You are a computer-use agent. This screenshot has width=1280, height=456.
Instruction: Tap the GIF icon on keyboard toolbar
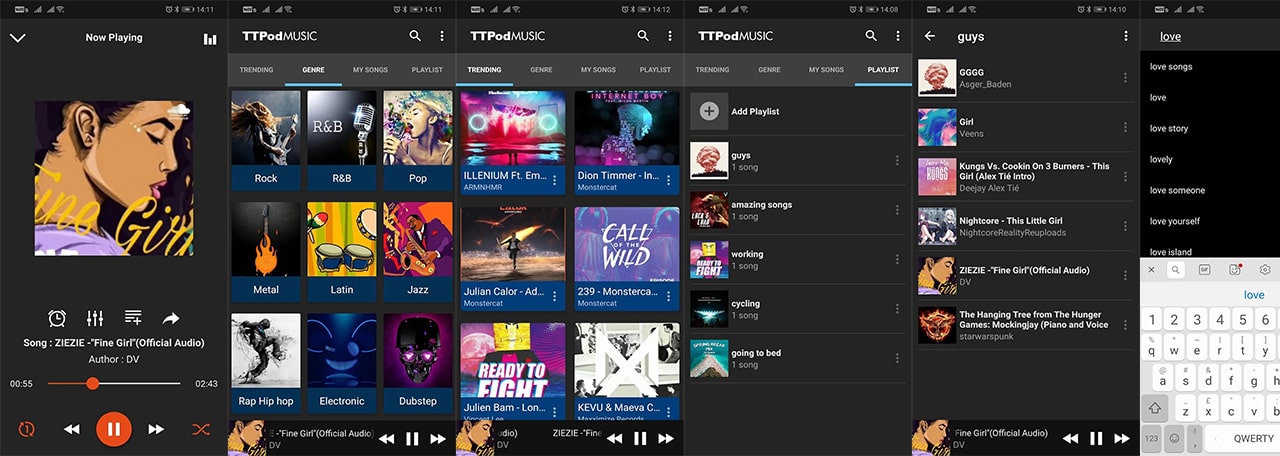coord(1205,270)
